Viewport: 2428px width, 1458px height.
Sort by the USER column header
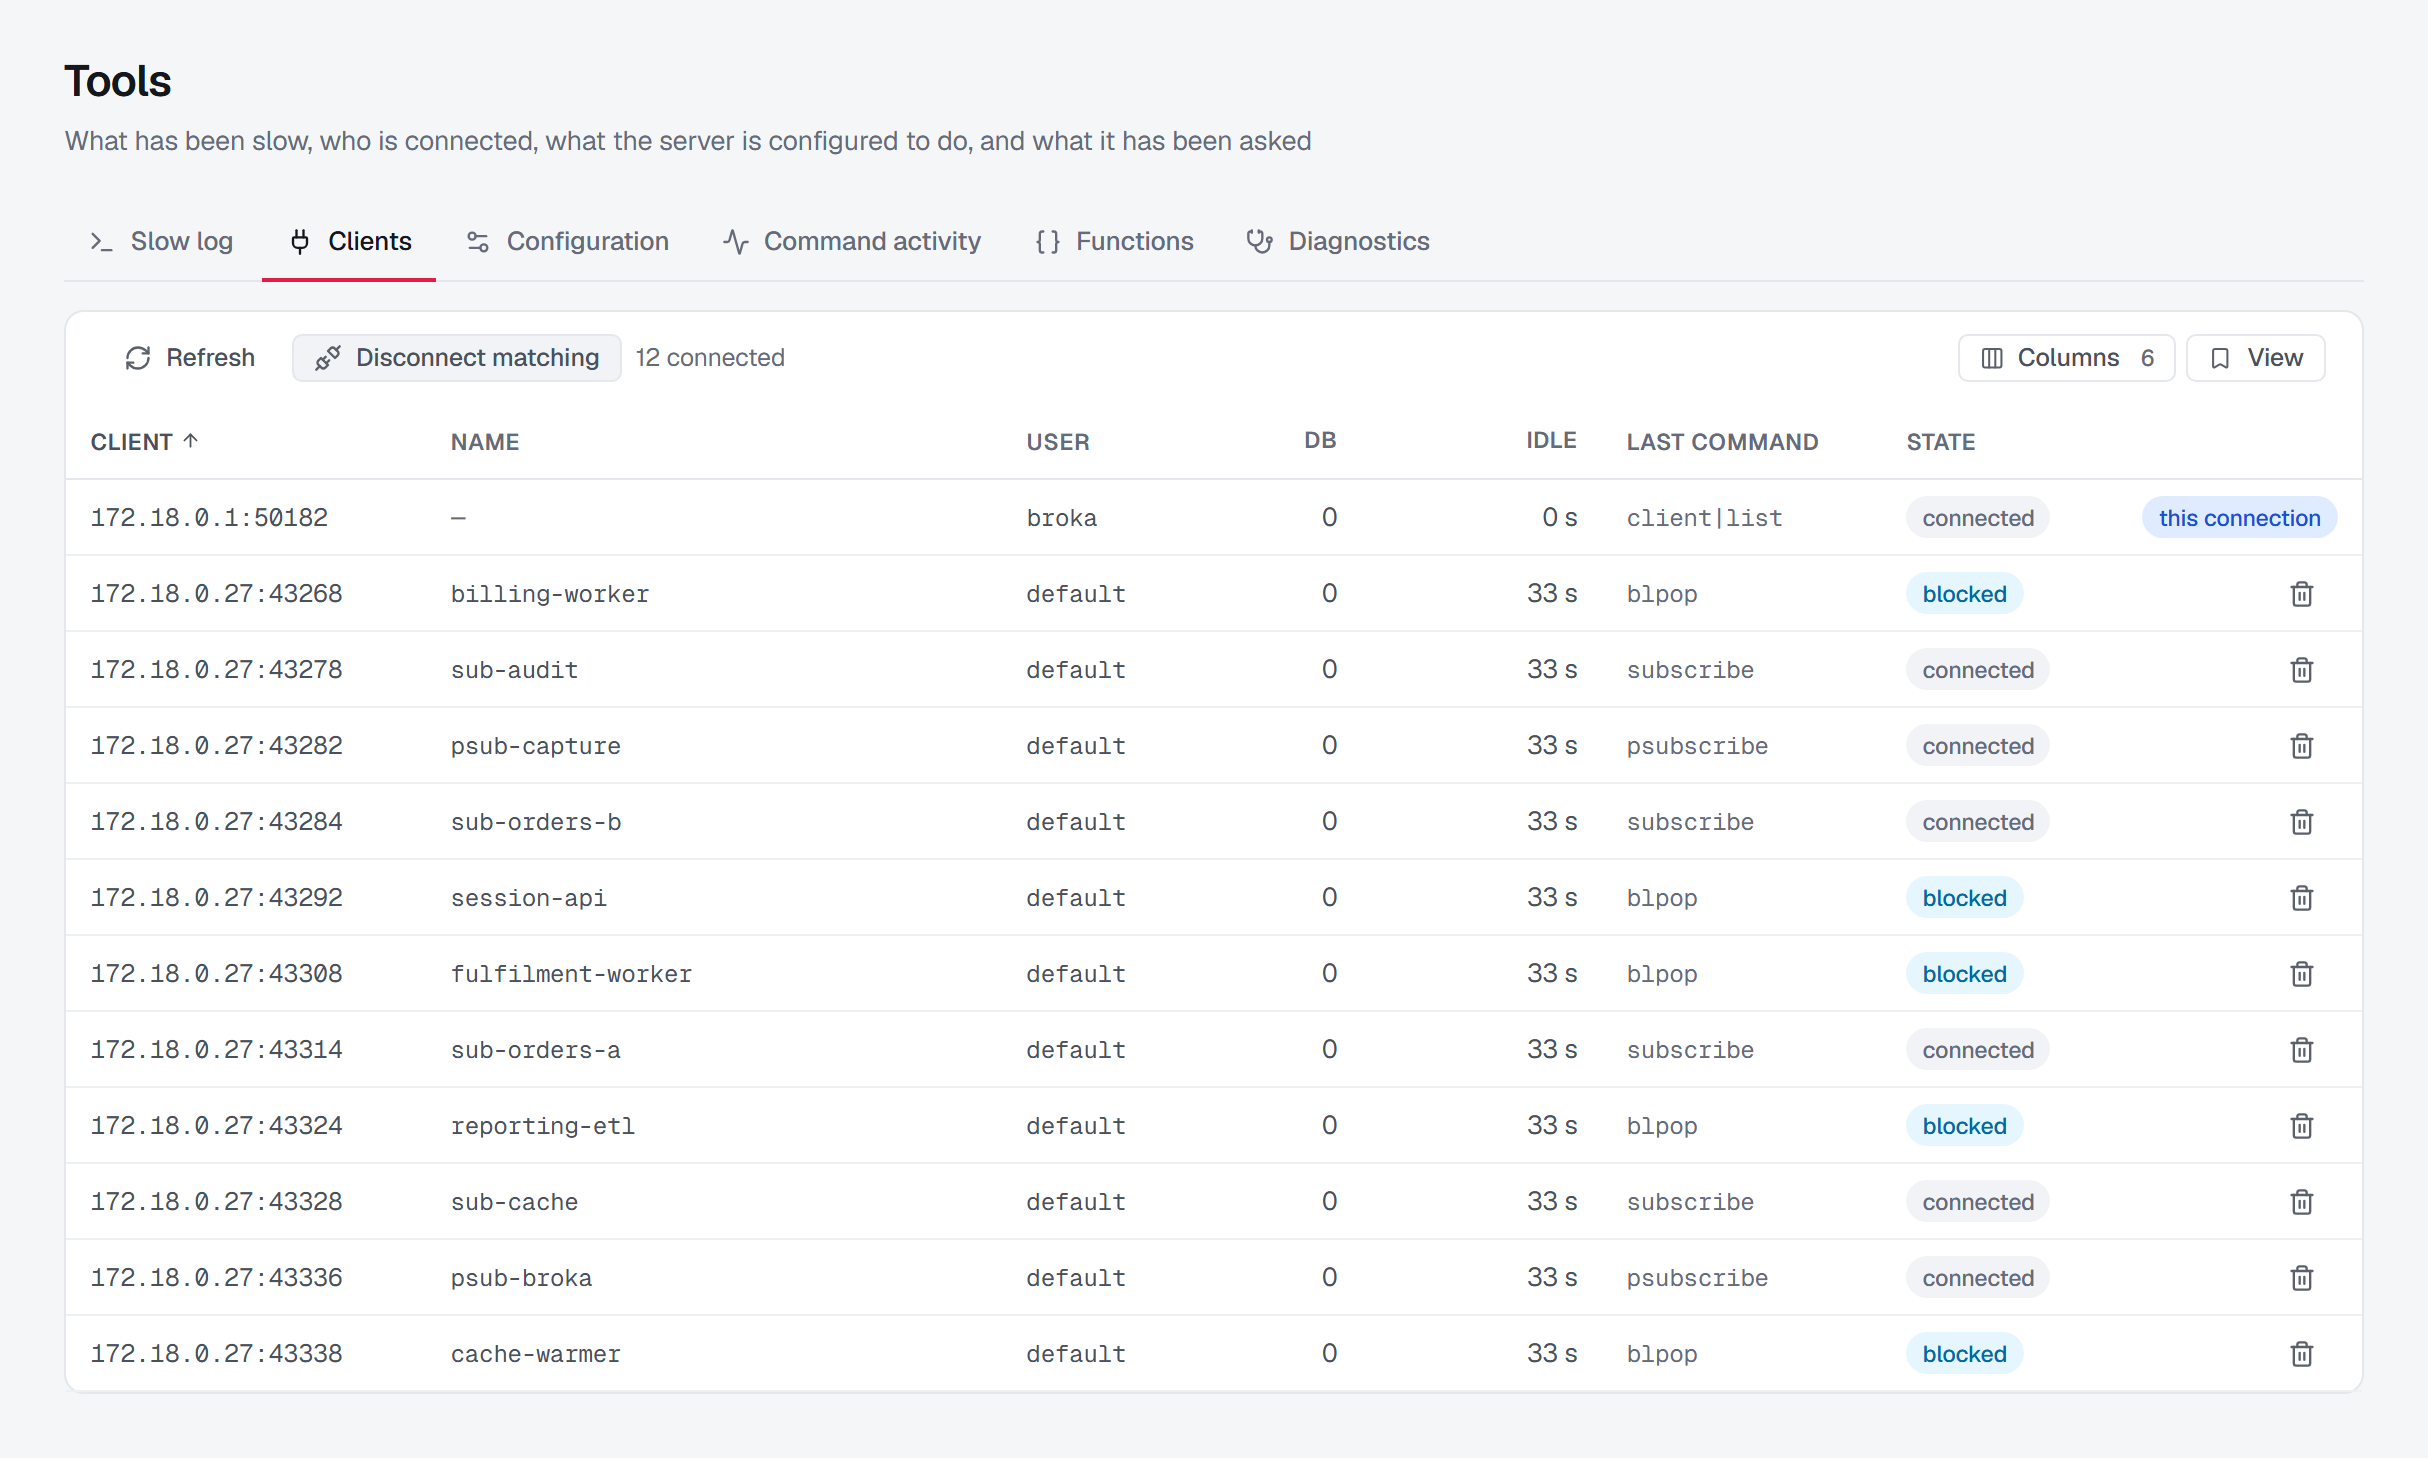pos(1058,442)
